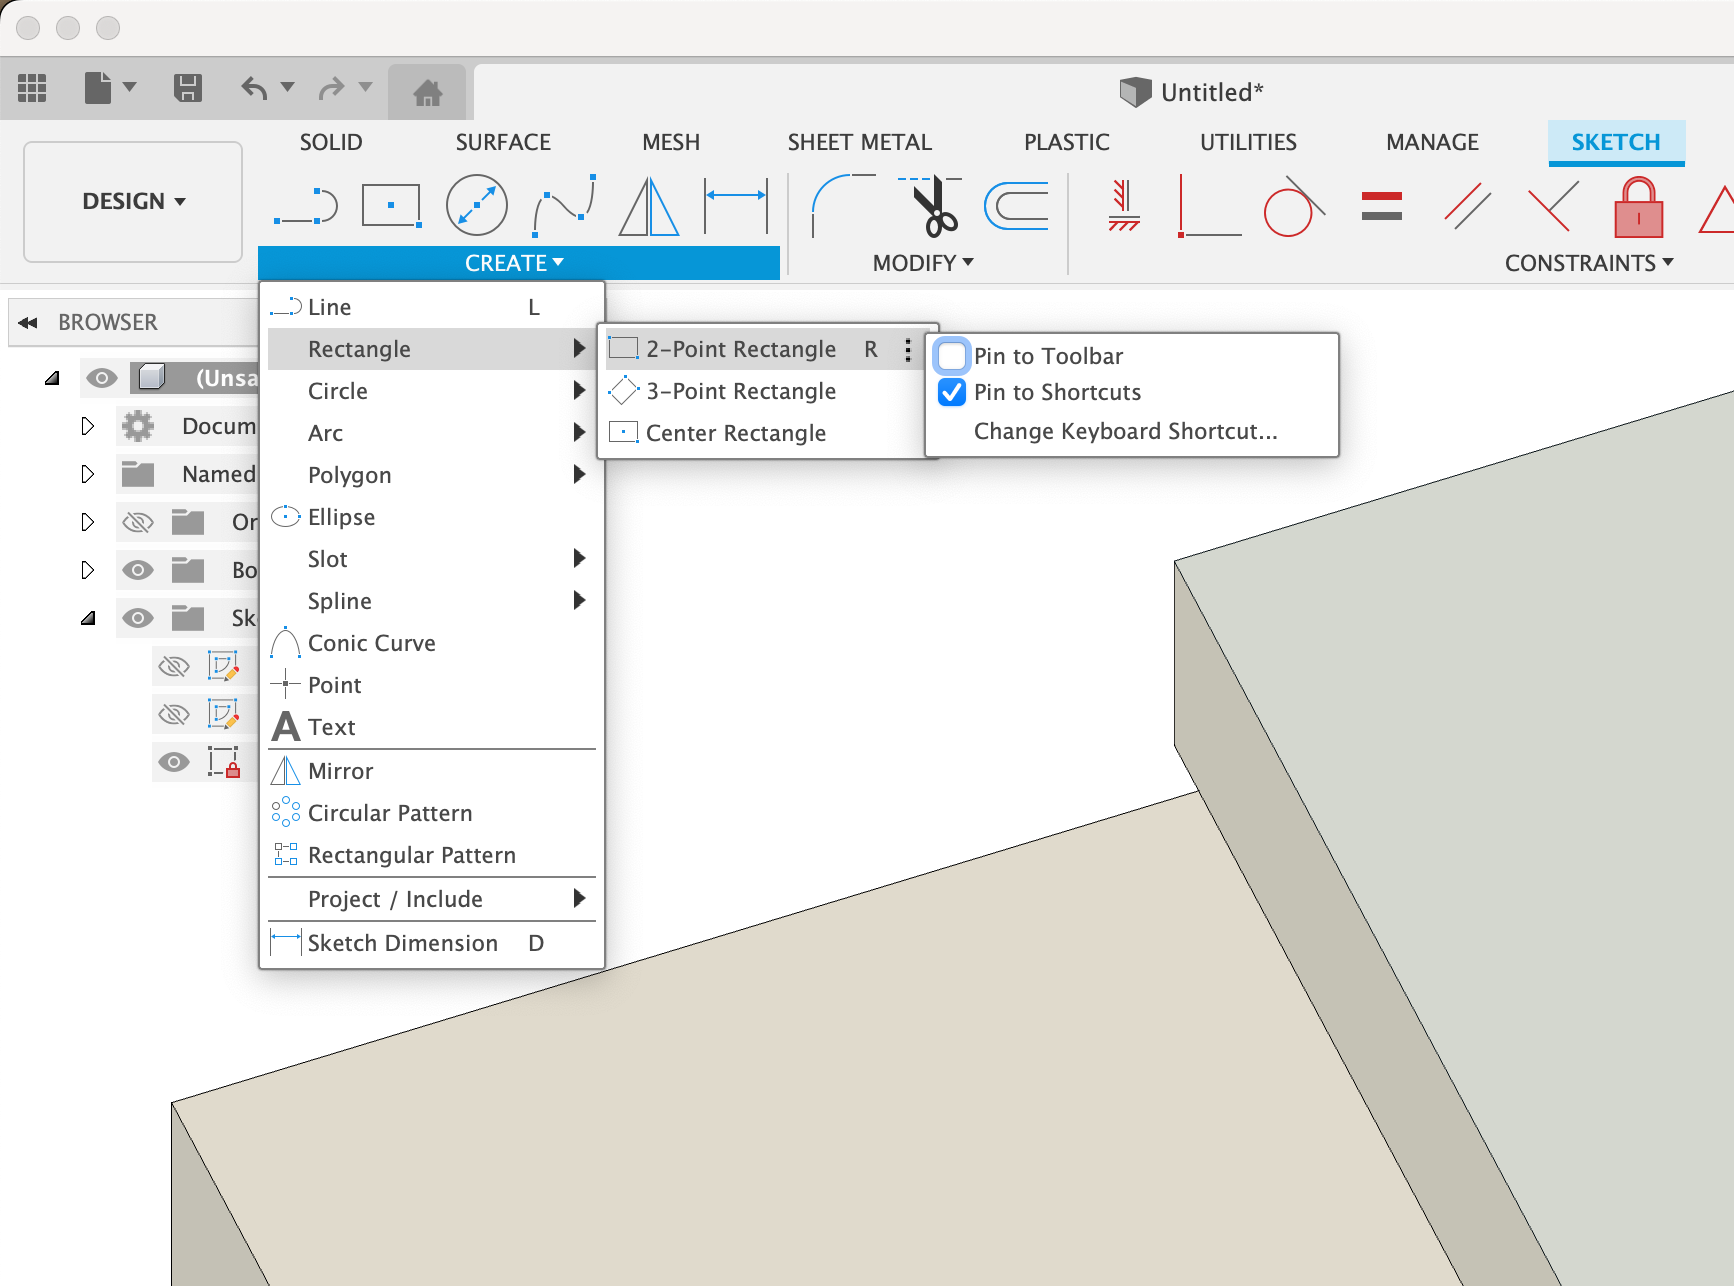Select Center Rectangle from the Rectangle submenu
Screen dimensions: 1734x1286
click(736, 432)
